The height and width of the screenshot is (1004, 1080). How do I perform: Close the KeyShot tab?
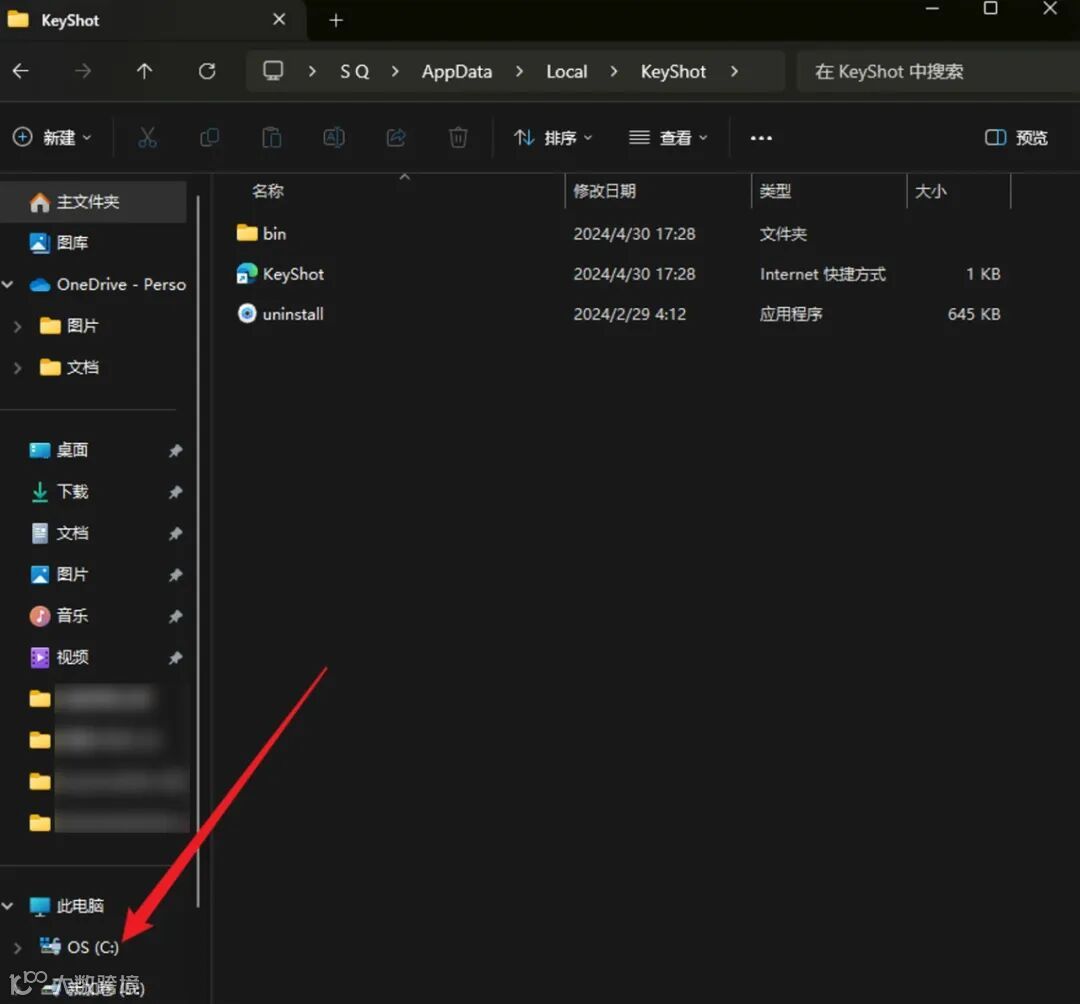click(279, 19)
